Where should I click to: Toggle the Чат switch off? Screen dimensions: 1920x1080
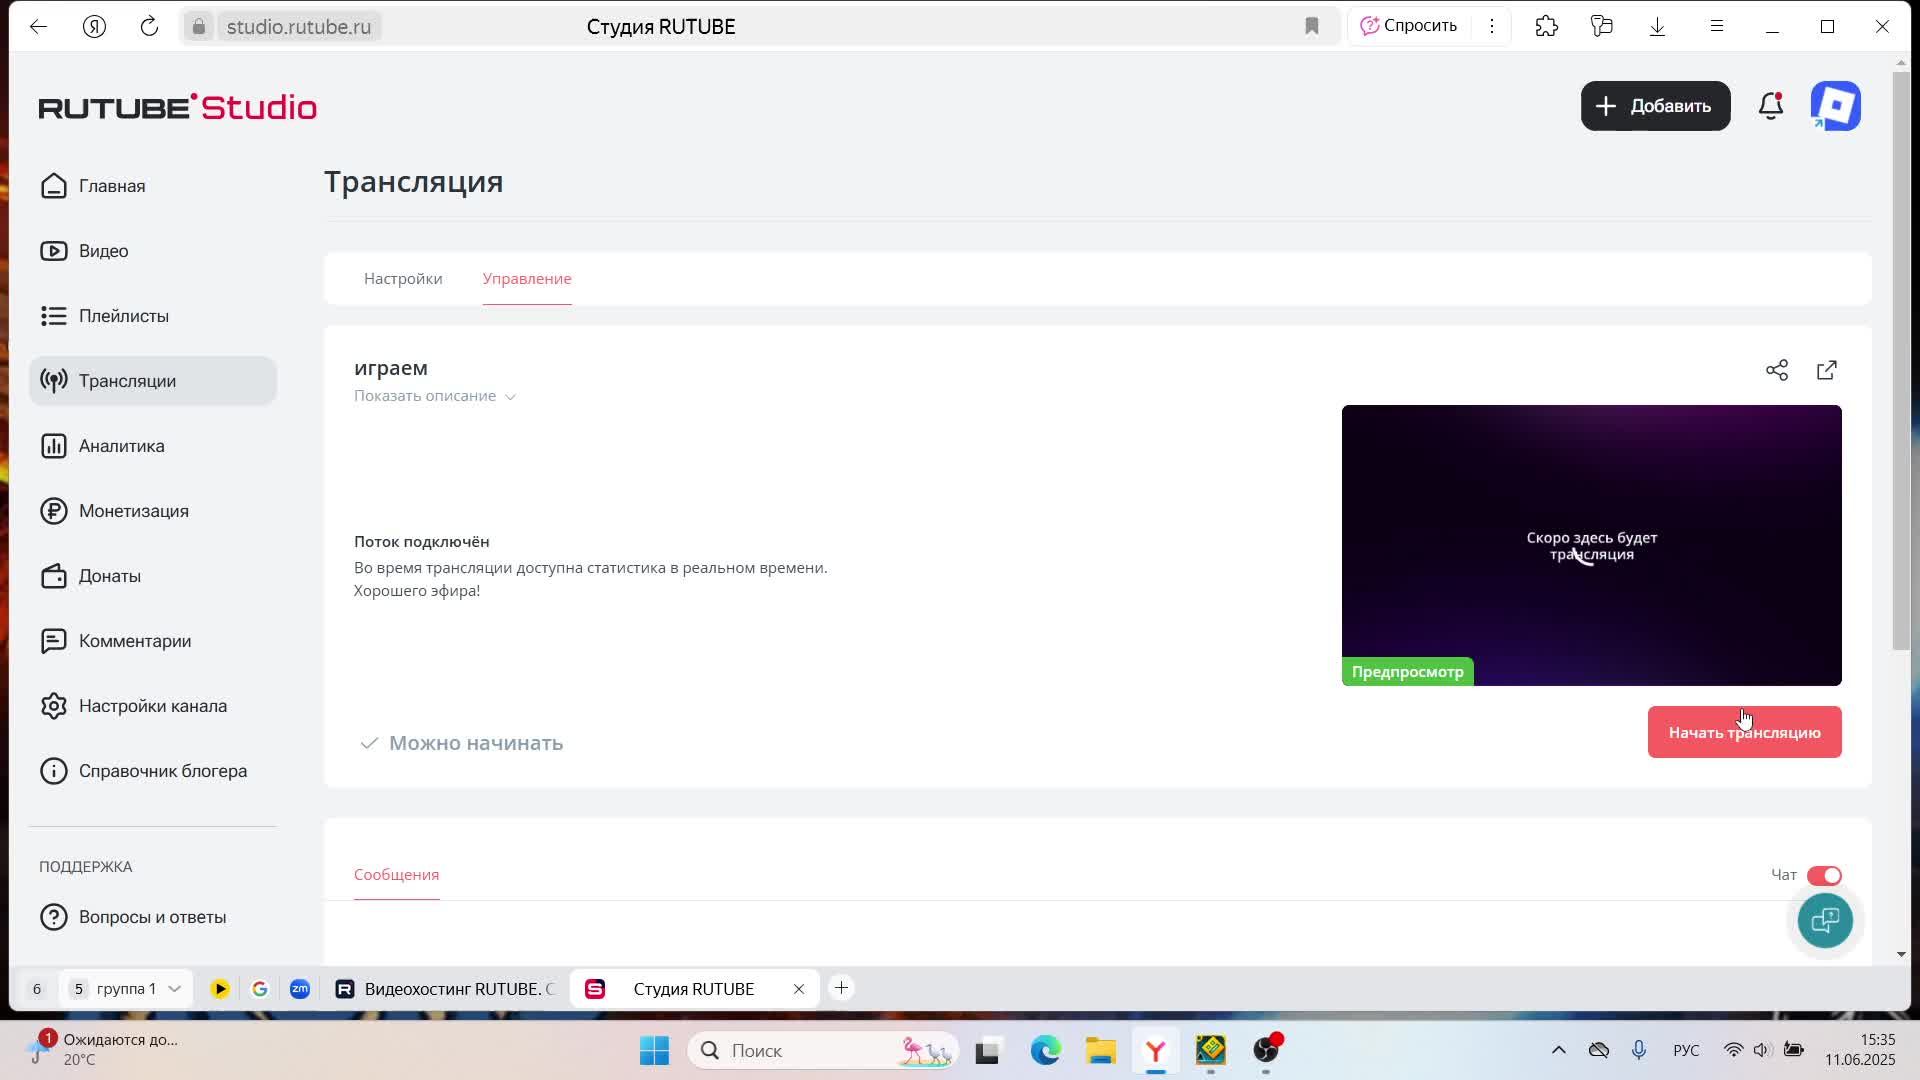tap(1824, 876)
